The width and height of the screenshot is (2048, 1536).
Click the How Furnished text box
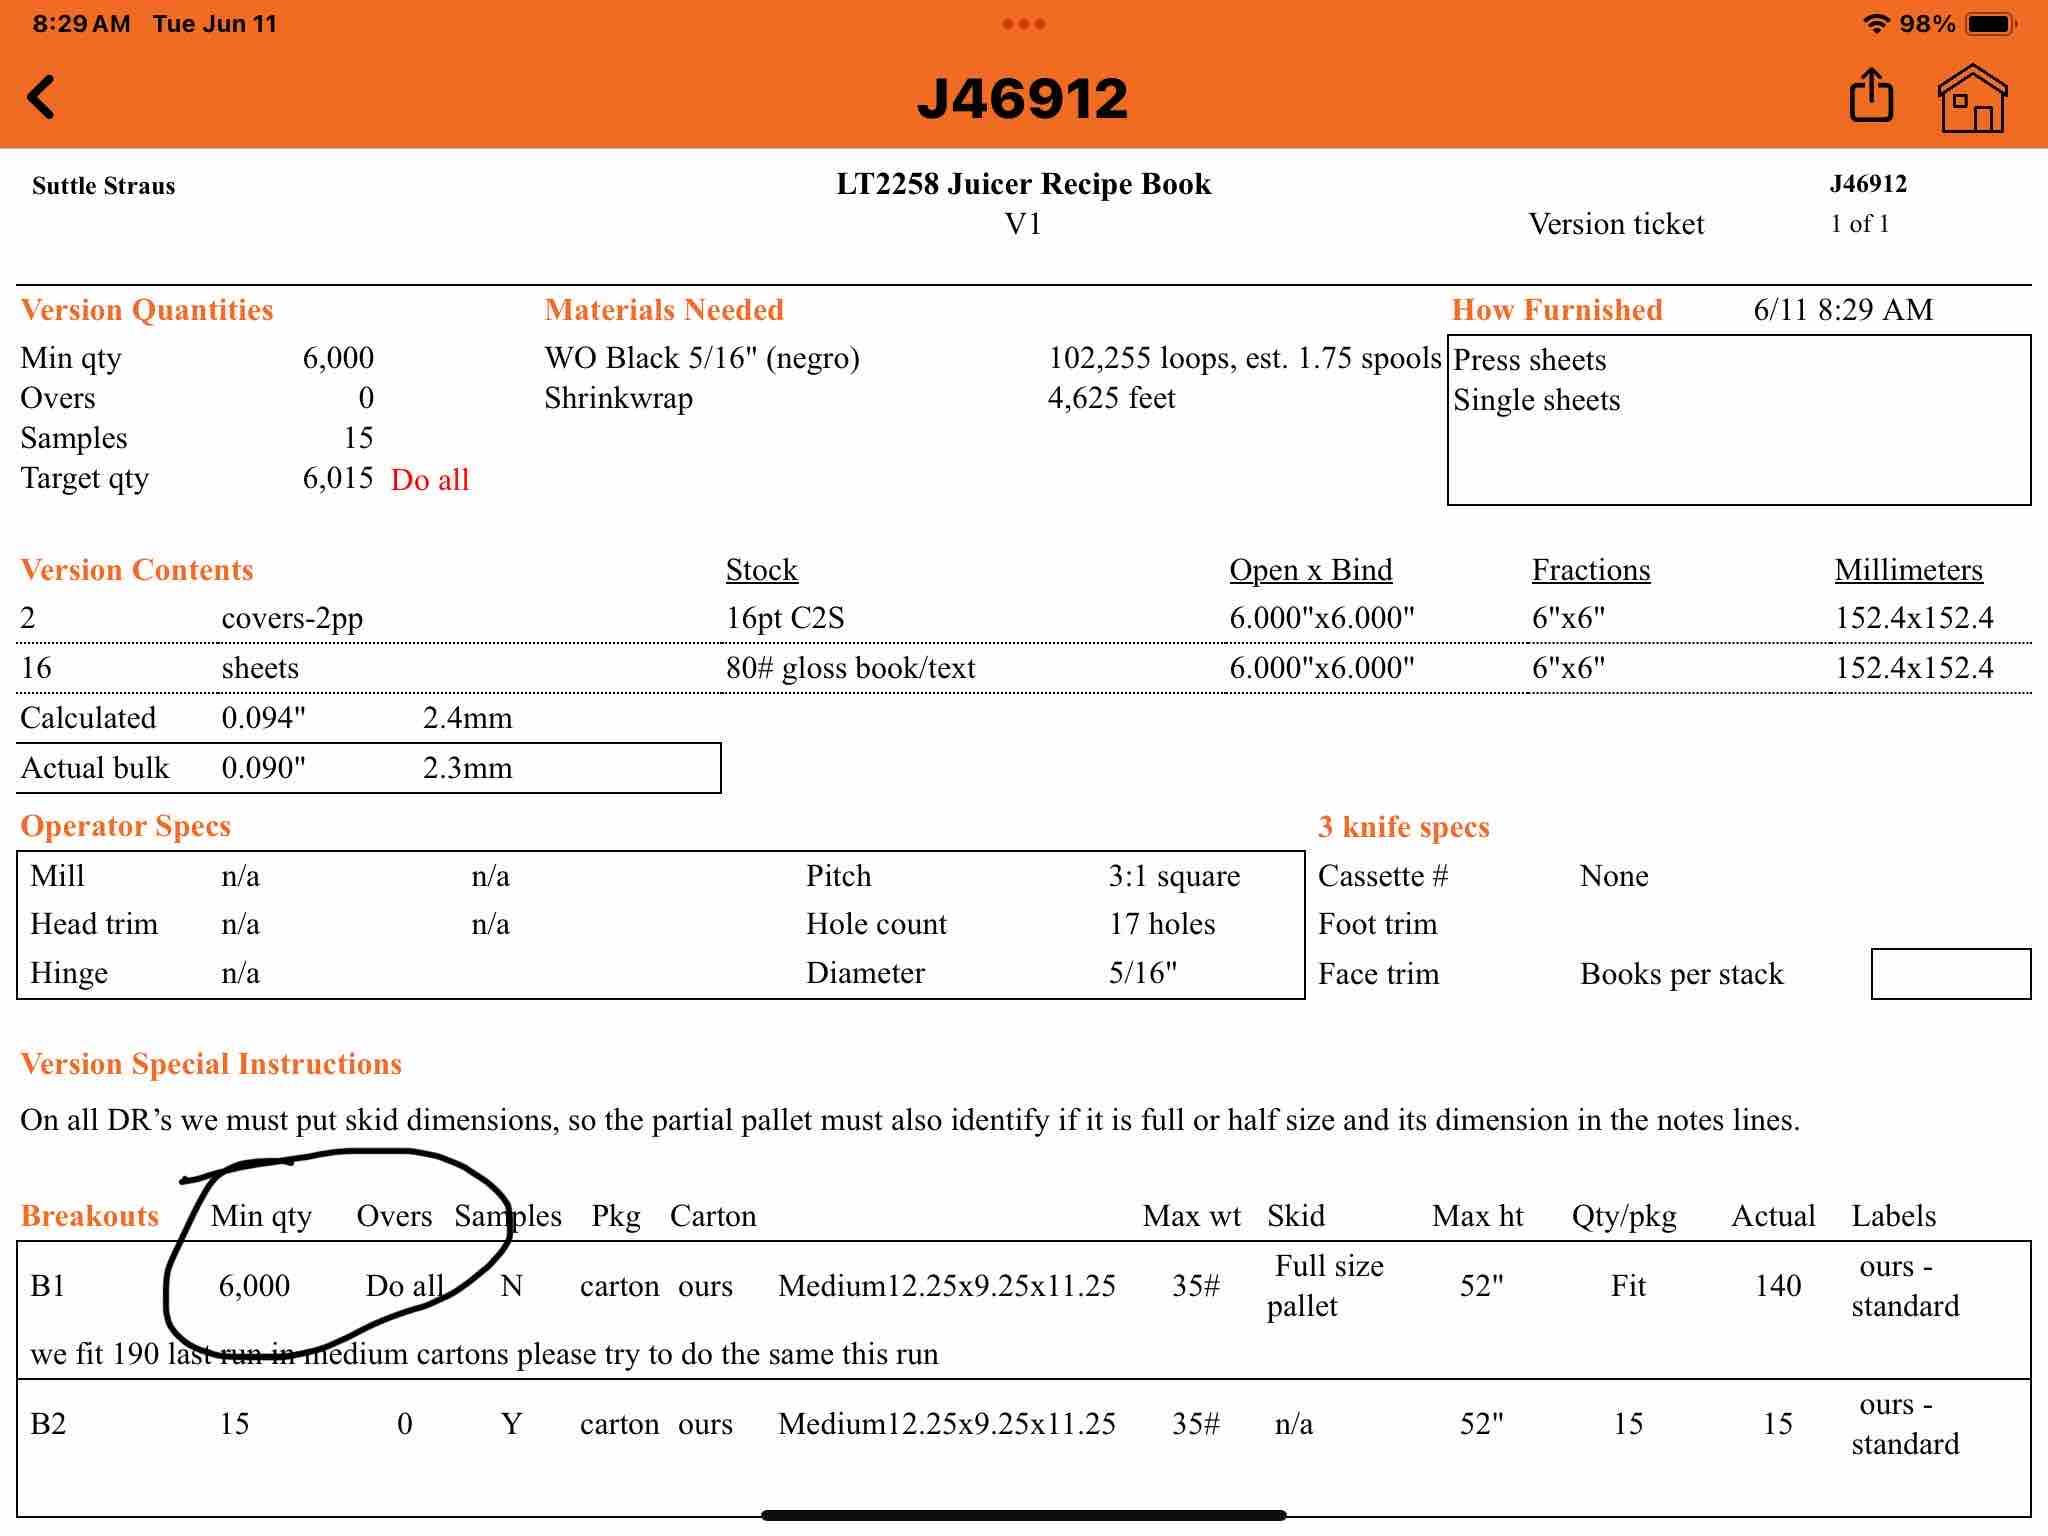coord(1738,420)
